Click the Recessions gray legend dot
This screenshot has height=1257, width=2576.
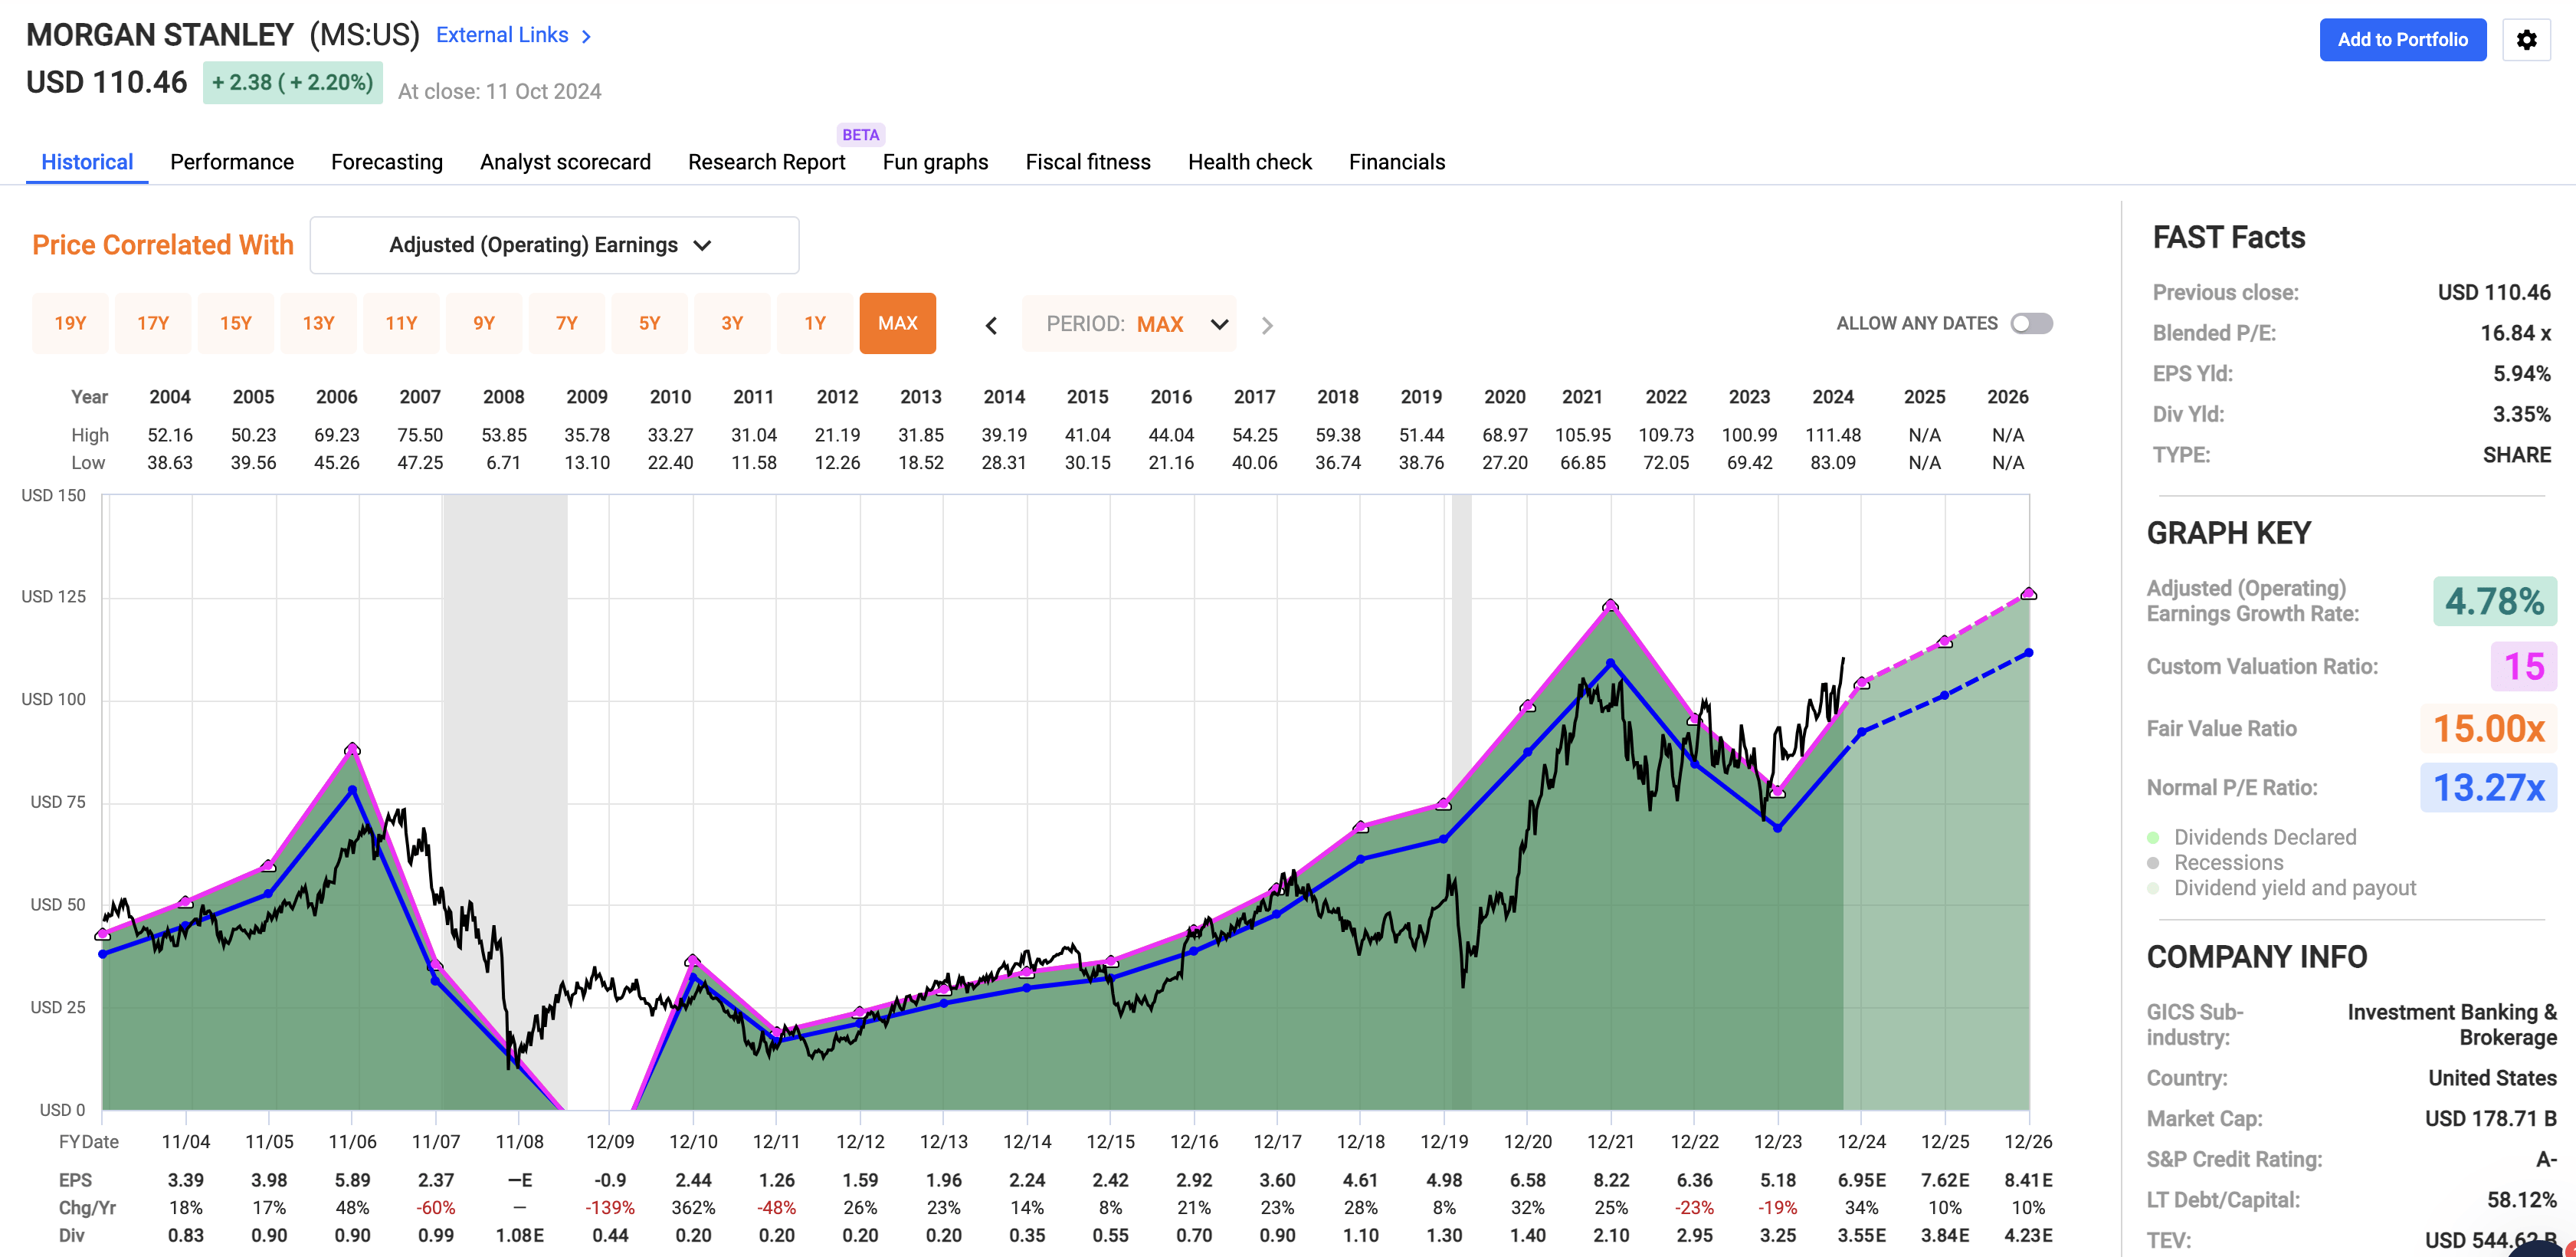click(2153, 862)
